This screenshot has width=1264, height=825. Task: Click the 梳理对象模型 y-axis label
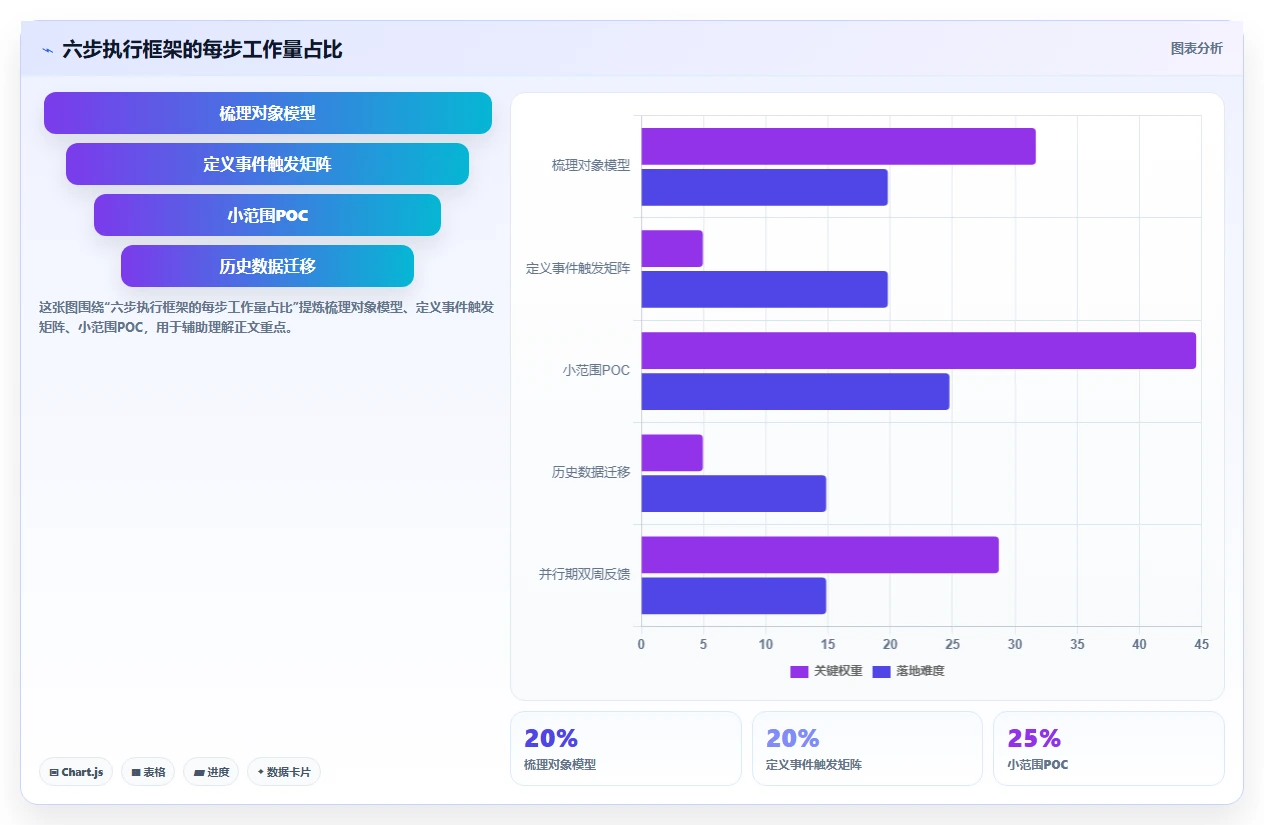pyautogui.click(x=591, y=166)
